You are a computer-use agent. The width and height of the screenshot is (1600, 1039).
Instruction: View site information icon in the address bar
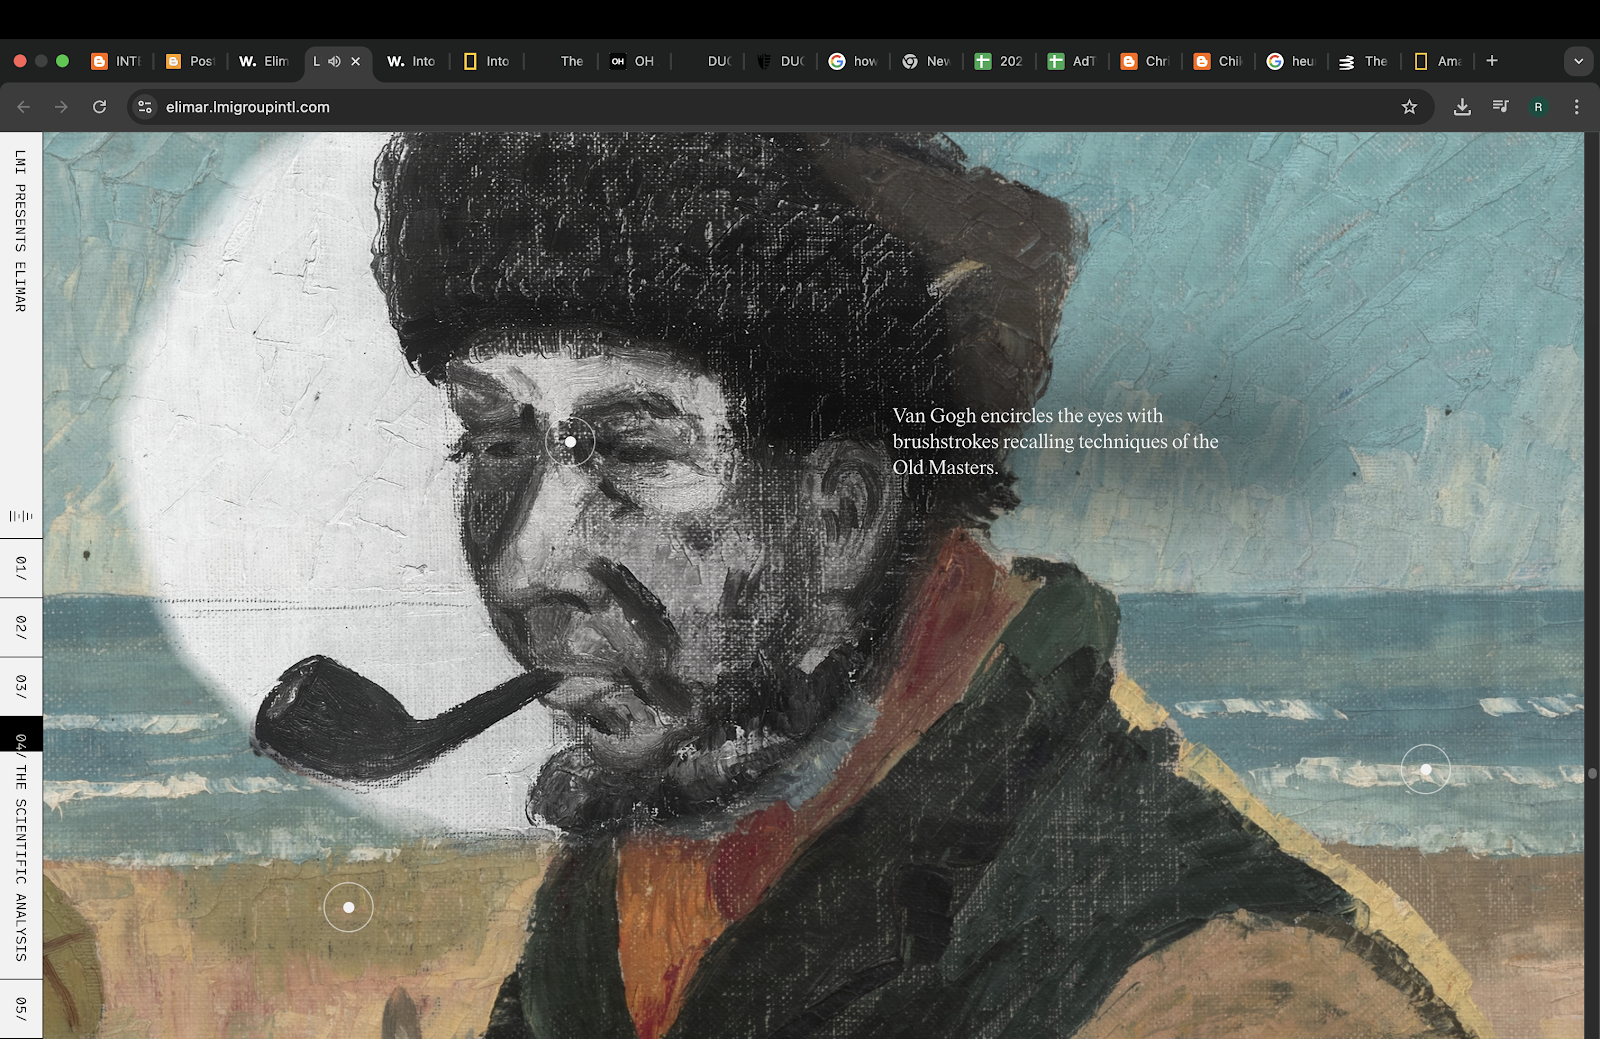click(x=145, y=107)
